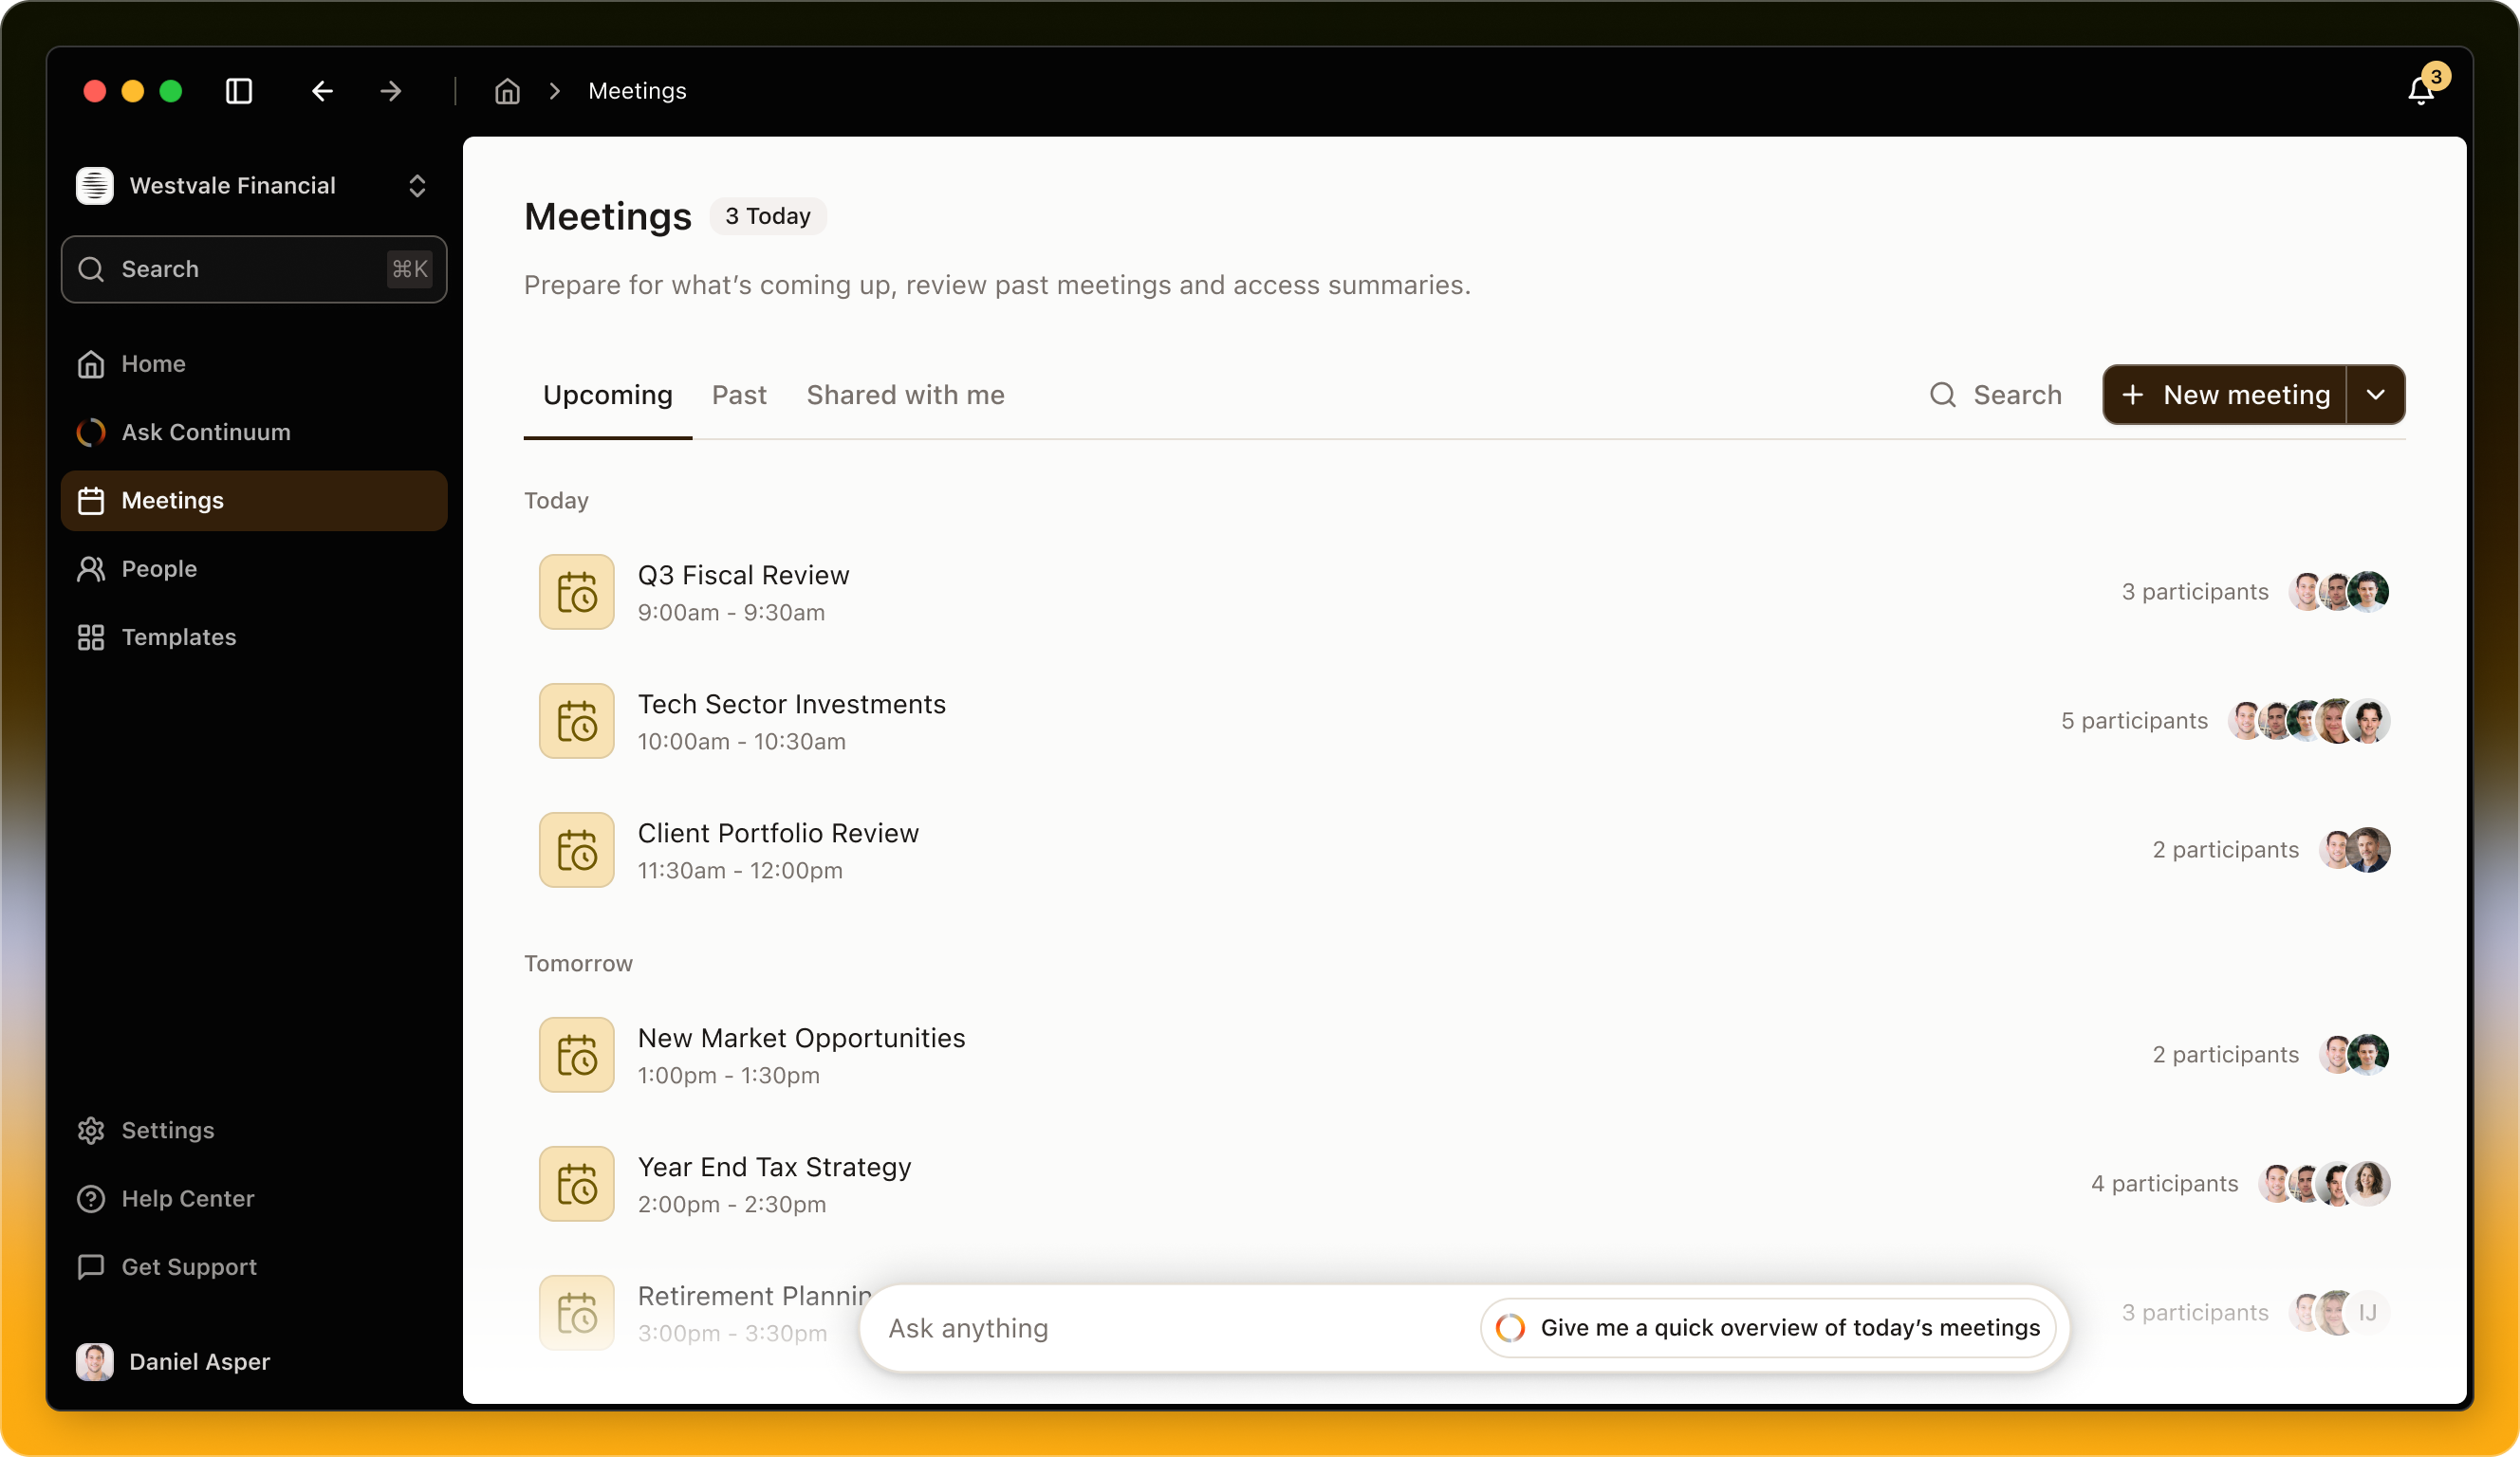2520x1457 pixels.
Task: Click the Get Support chat icon
Action: pyautogui.click(x=91, y=1267)
